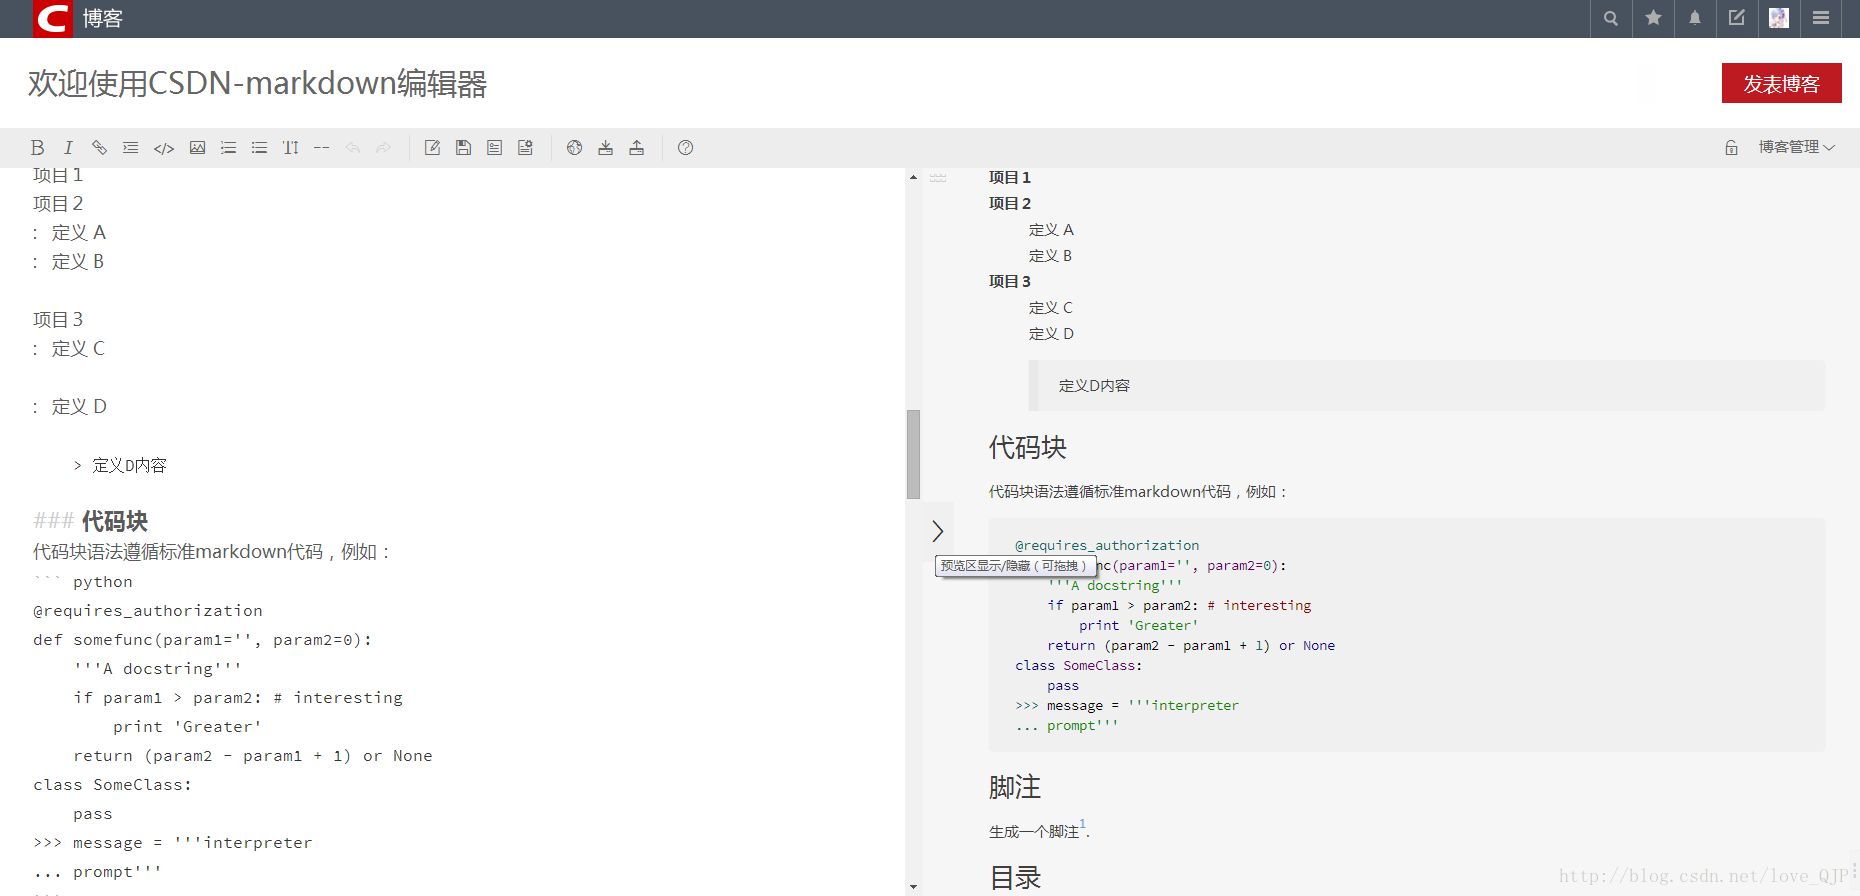Open search from the top navigation bar
The height and width of the screenshot is (896, 1860).
pos(1611,18)
